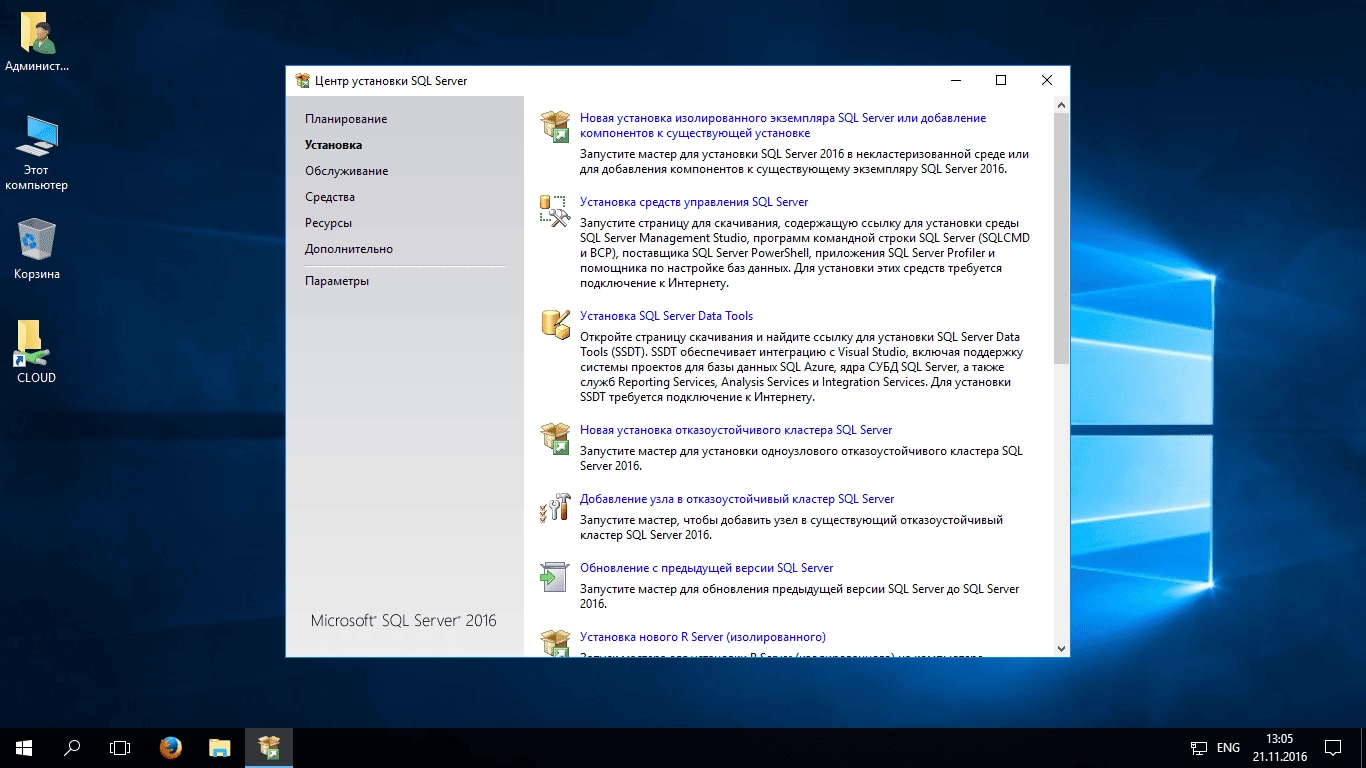This screenshot has width=1366, height=768.
Task: Click the vertical scrollbar thumb
Action: click(1062, 238)
